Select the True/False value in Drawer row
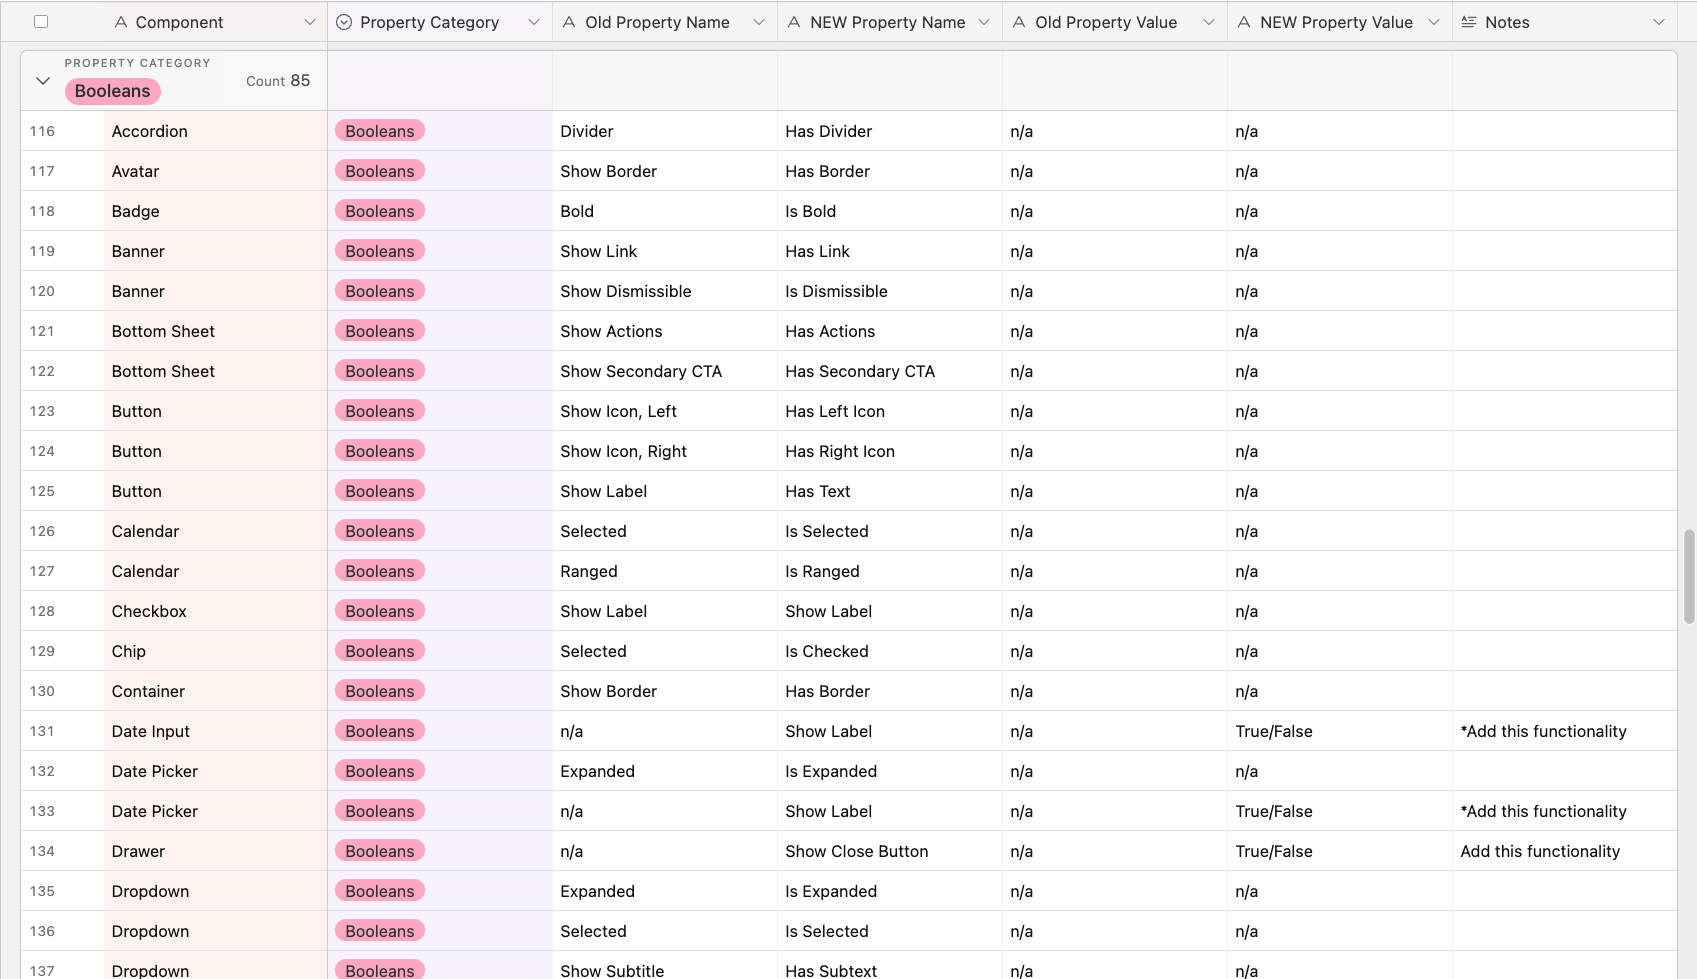Viewport: 1697px width, 979px height. point(1340,851)
